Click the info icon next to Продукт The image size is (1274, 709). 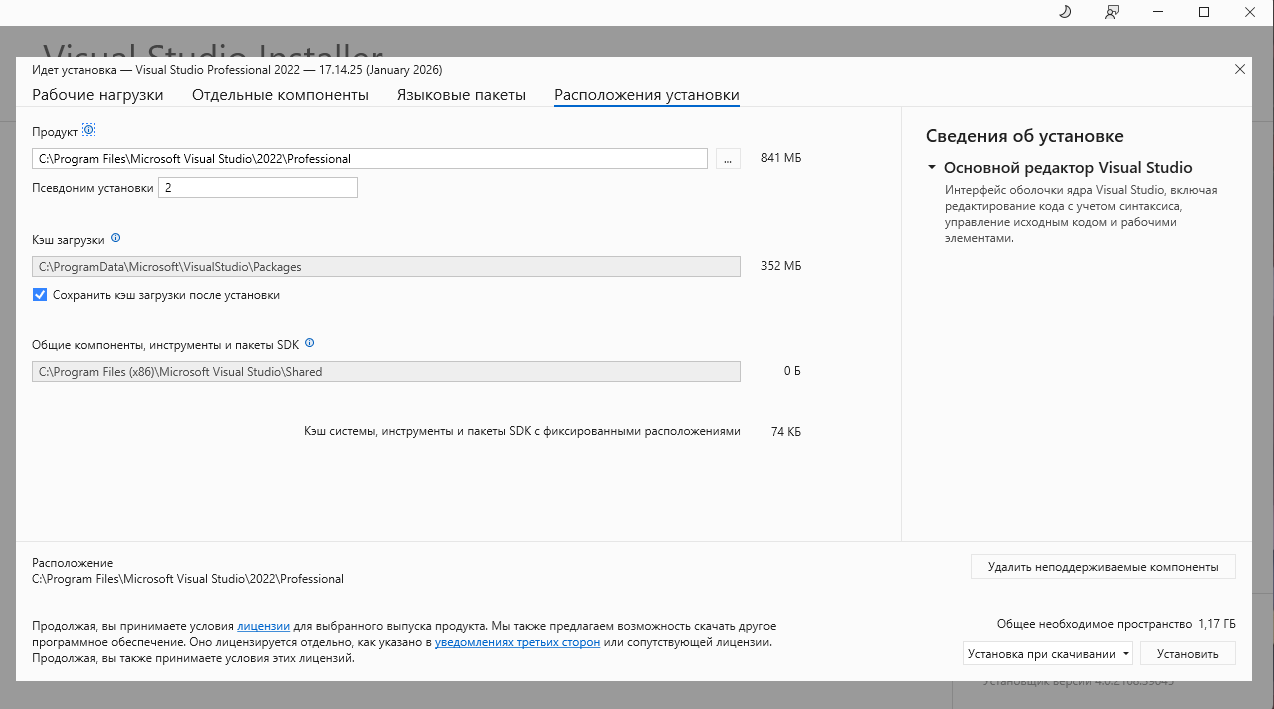tap(88, 130)
